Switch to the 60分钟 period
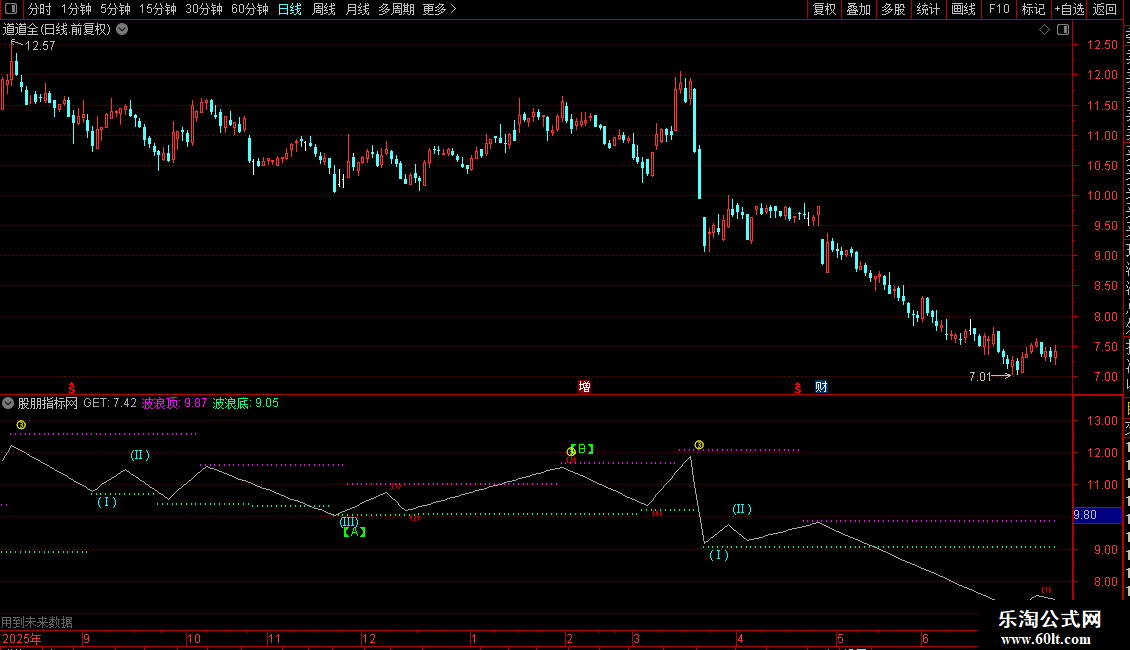The height and width of the screenshot is (650, 1130). [x=249, y=9]
